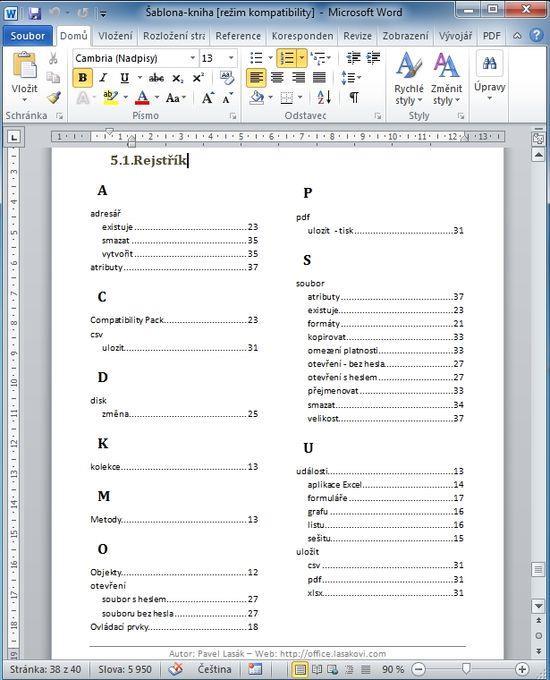Screen dimensions: 550x680
Task: Open the Odstavec paragraph dialog launcher
Action: coord(378,116)
